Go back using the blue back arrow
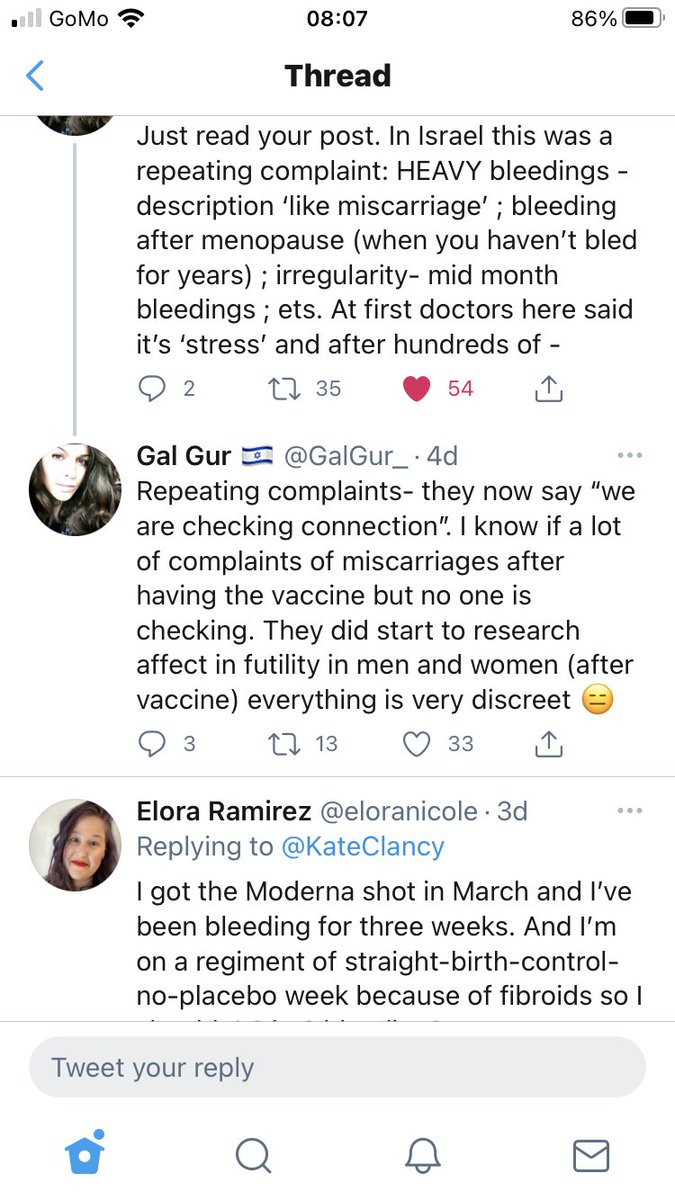Image resolution: width=675 pixels, height=1200 pixels. (36, 76)
